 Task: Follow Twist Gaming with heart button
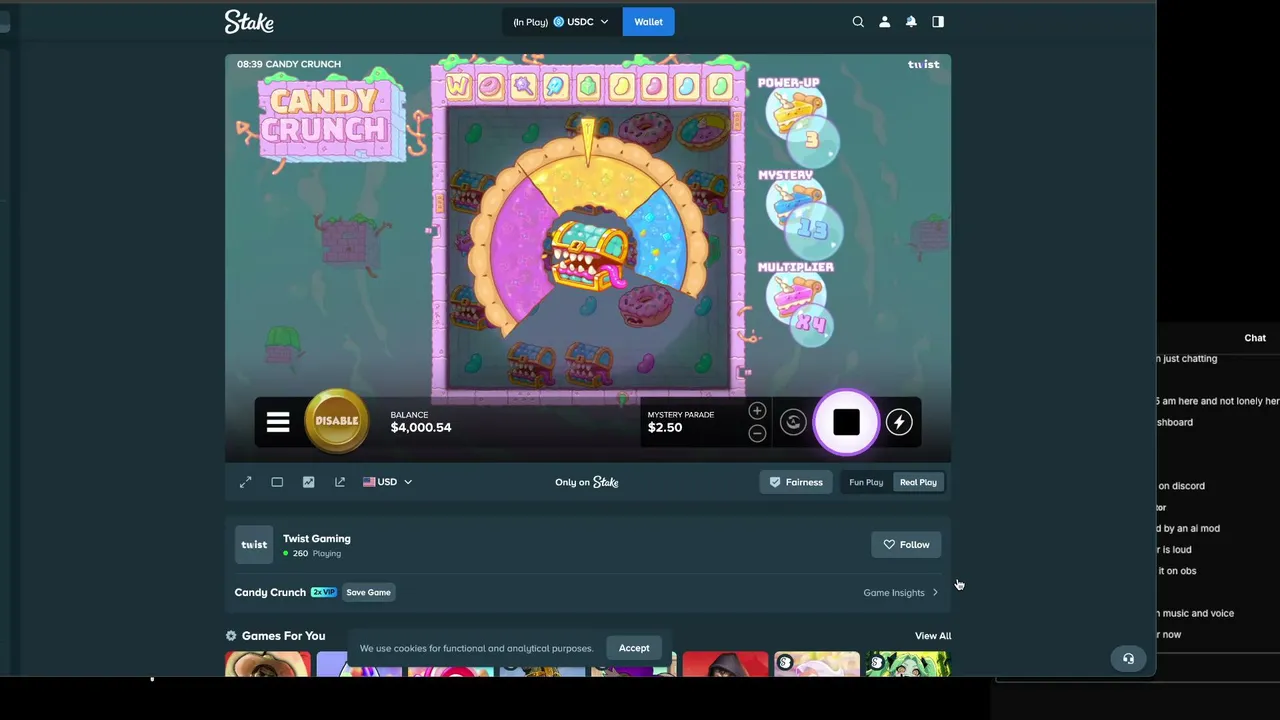906,545
